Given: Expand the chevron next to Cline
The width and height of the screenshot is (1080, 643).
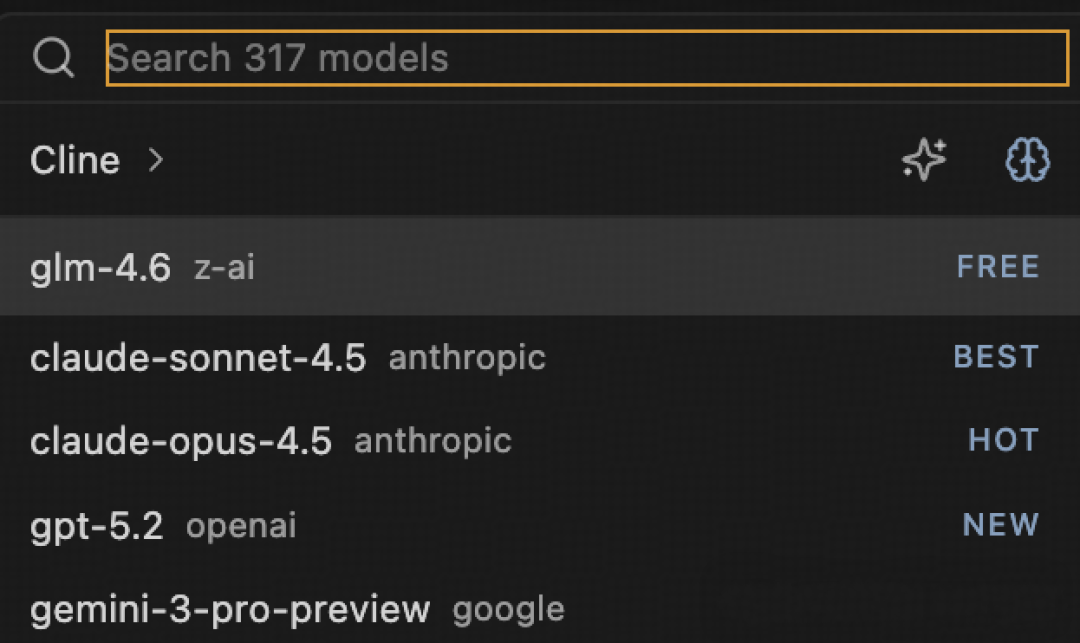Looking at the screenshot, I should tap(155, 160).
